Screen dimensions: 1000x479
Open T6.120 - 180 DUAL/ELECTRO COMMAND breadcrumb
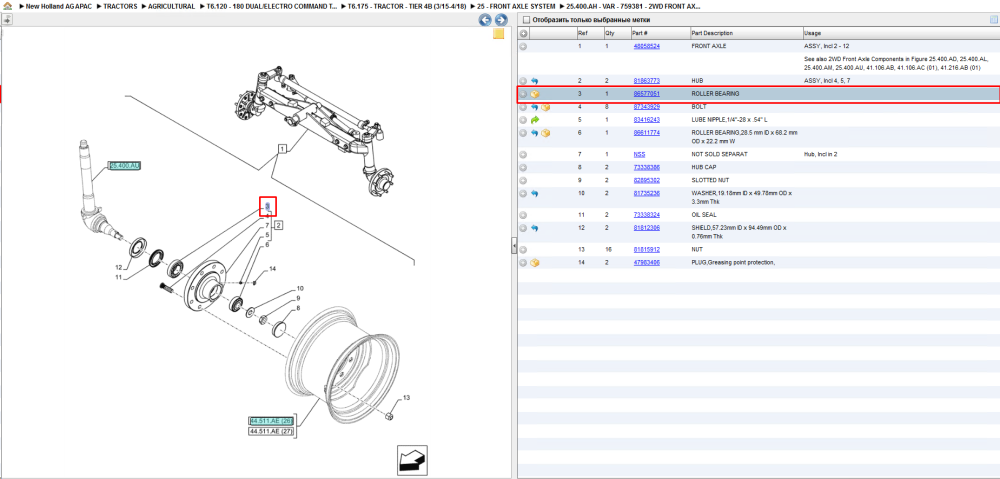[x=270, y=6]
